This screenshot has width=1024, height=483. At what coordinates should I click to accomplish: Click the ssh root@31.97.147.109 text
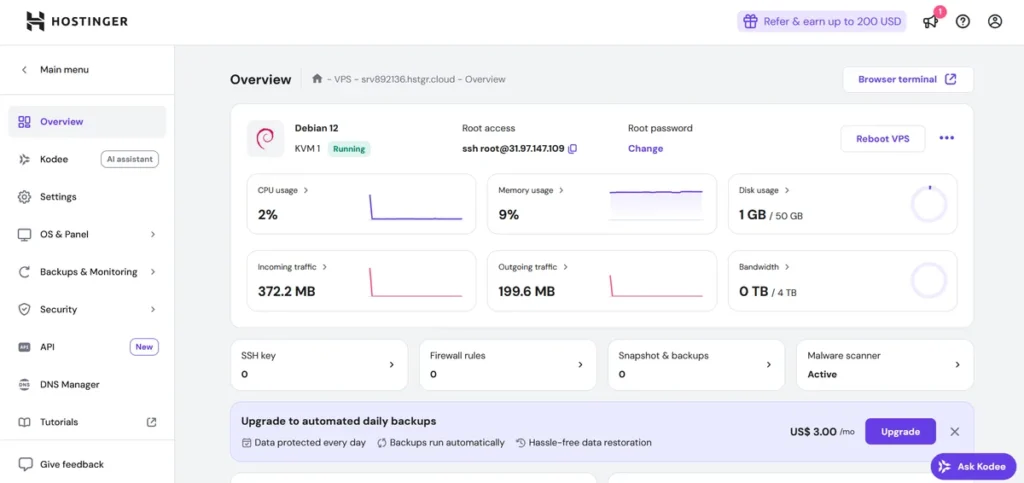(513, 149)
